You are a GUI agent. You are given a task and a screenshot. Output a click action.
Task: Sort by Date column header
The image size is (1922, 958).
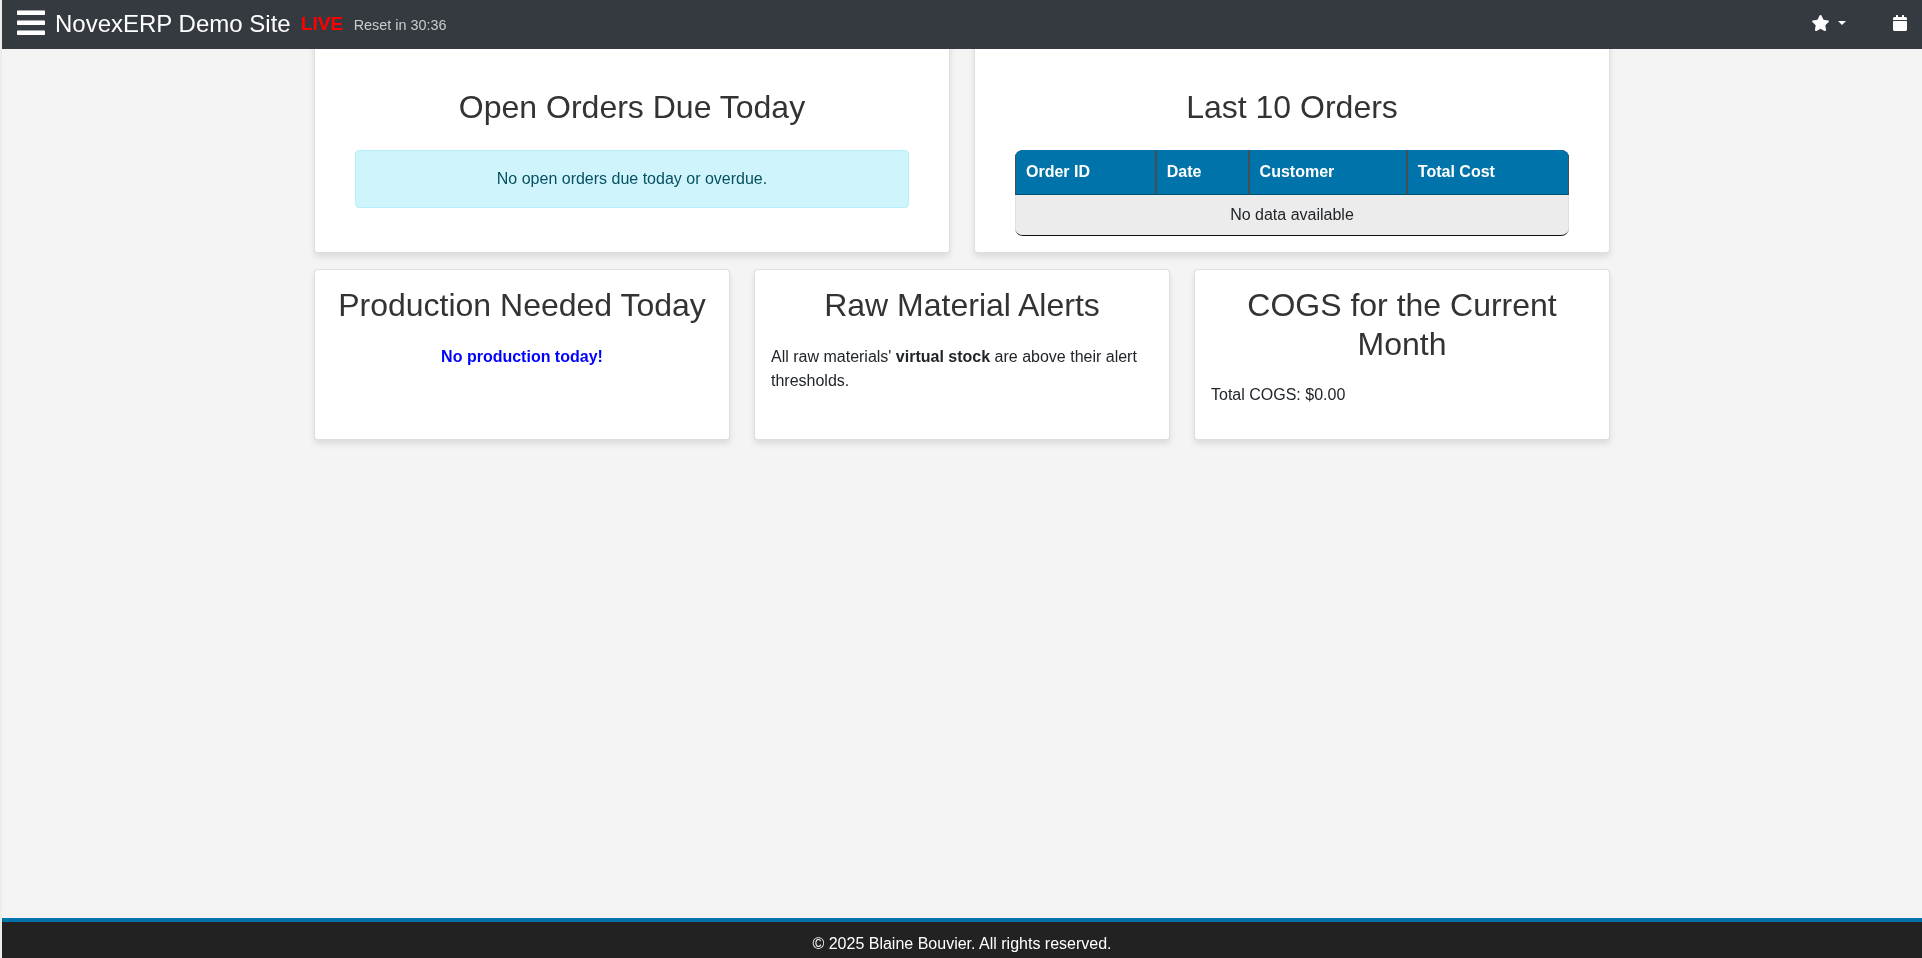click(x=1202, y=172)
